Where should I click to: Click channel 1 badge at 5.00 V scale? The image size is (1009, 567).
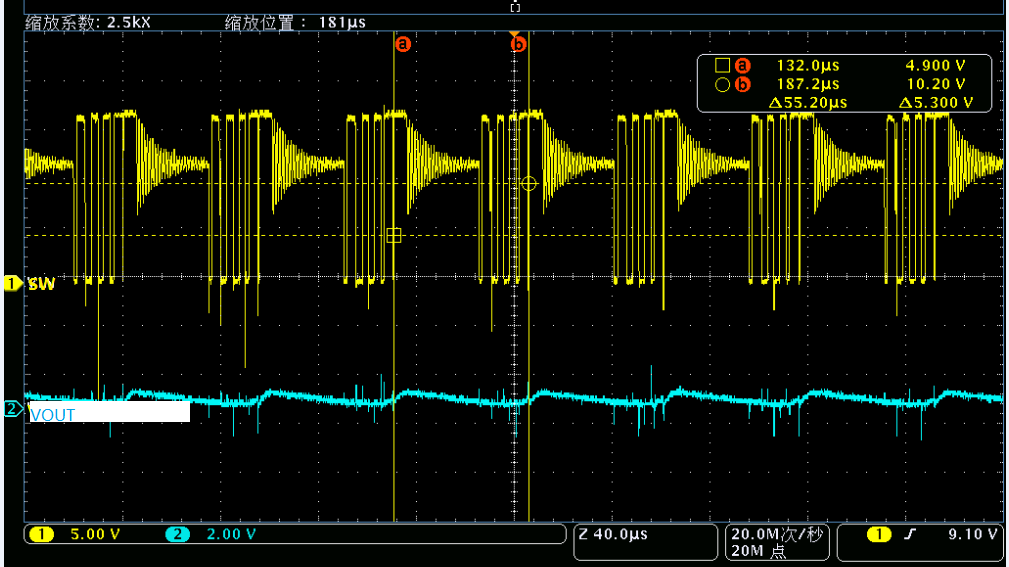click(42, 534)
